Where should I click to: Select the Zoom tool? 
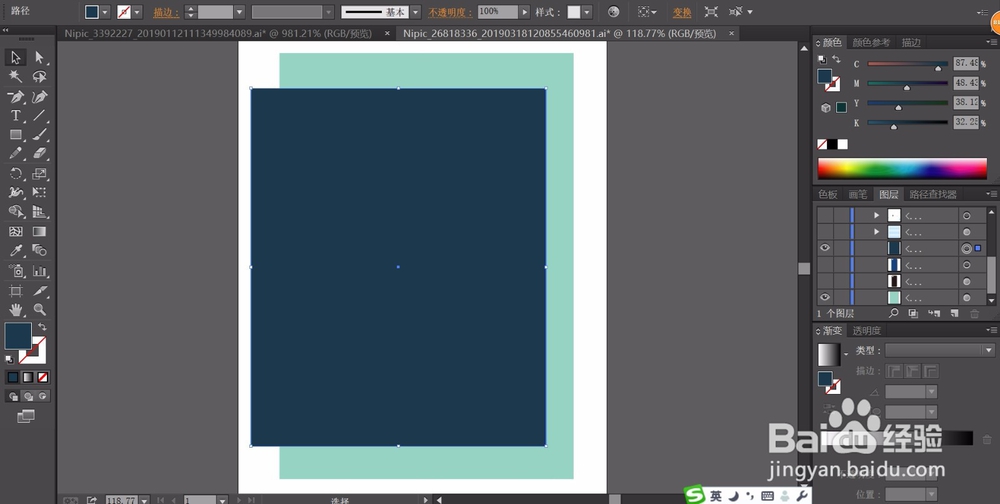(x=40, y=310)
